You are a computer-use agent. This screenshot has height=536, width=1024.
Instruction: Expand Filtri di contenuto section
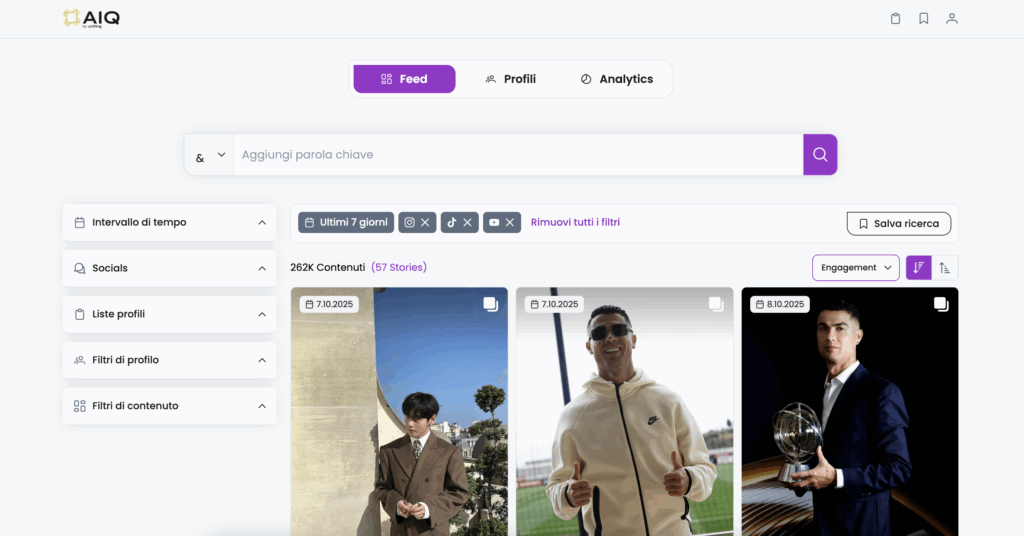[x=169, y=406]
